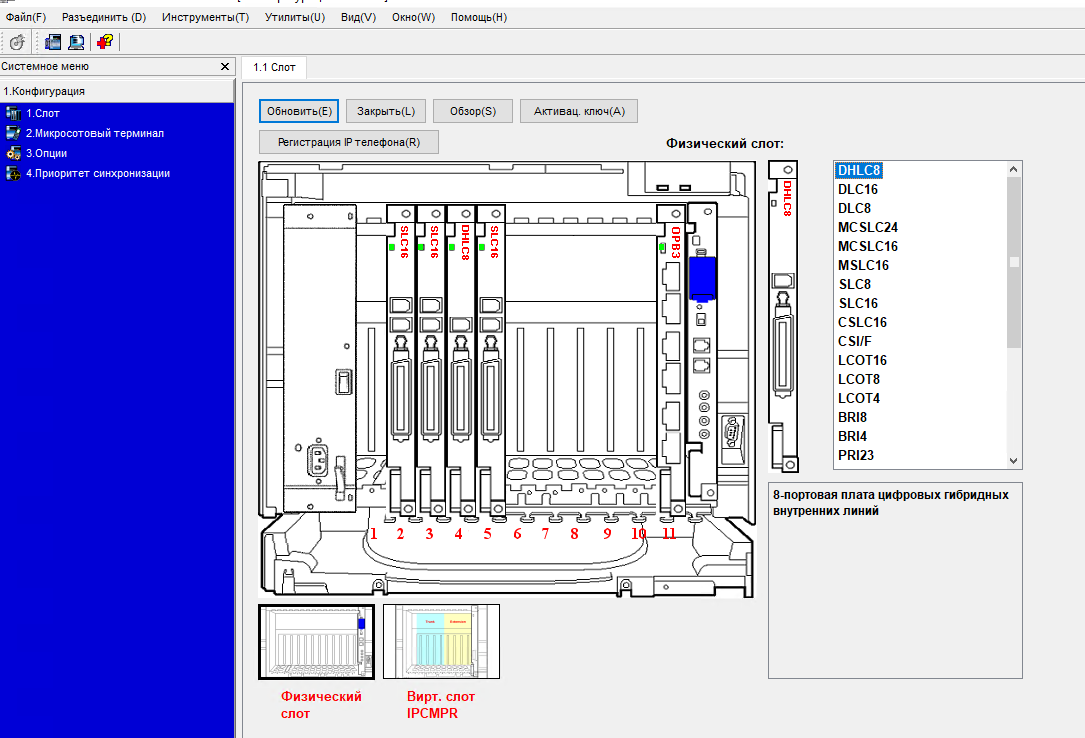Open 2.Микросотовый терминал menu item
This screenshot has height=738, width=1085.
[x=95, y=133]
